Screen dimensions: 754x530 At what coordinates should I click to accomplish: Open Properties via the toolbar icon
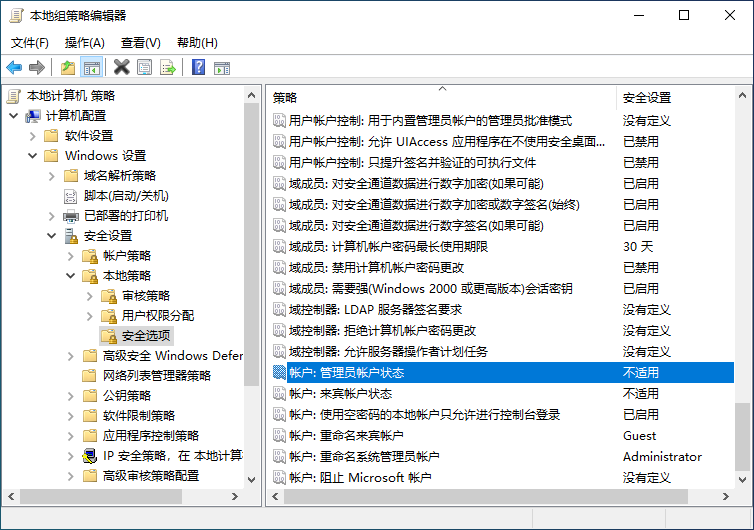(145, 67)
